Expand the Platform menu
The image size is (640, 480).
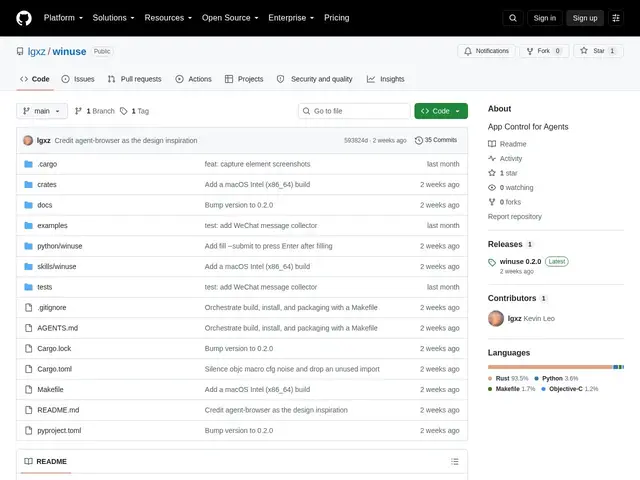[x=63, y=18]
